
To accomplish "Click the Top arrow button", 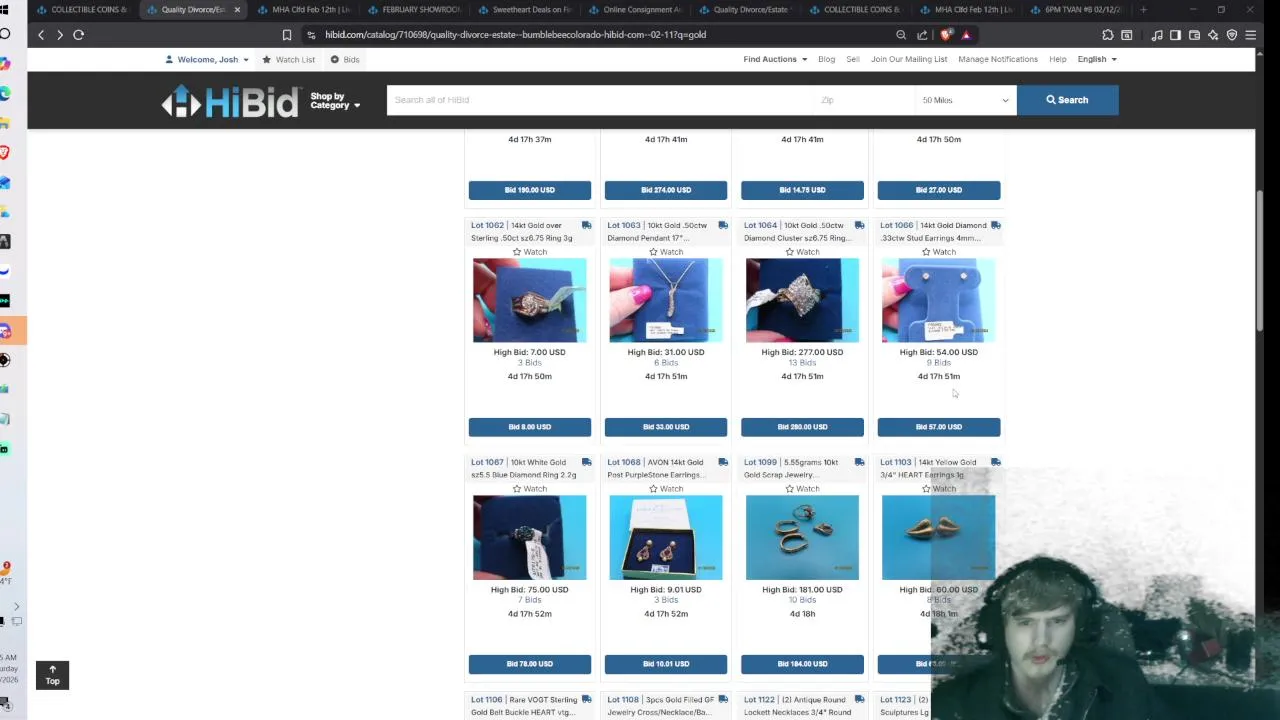I will point(52,675).
